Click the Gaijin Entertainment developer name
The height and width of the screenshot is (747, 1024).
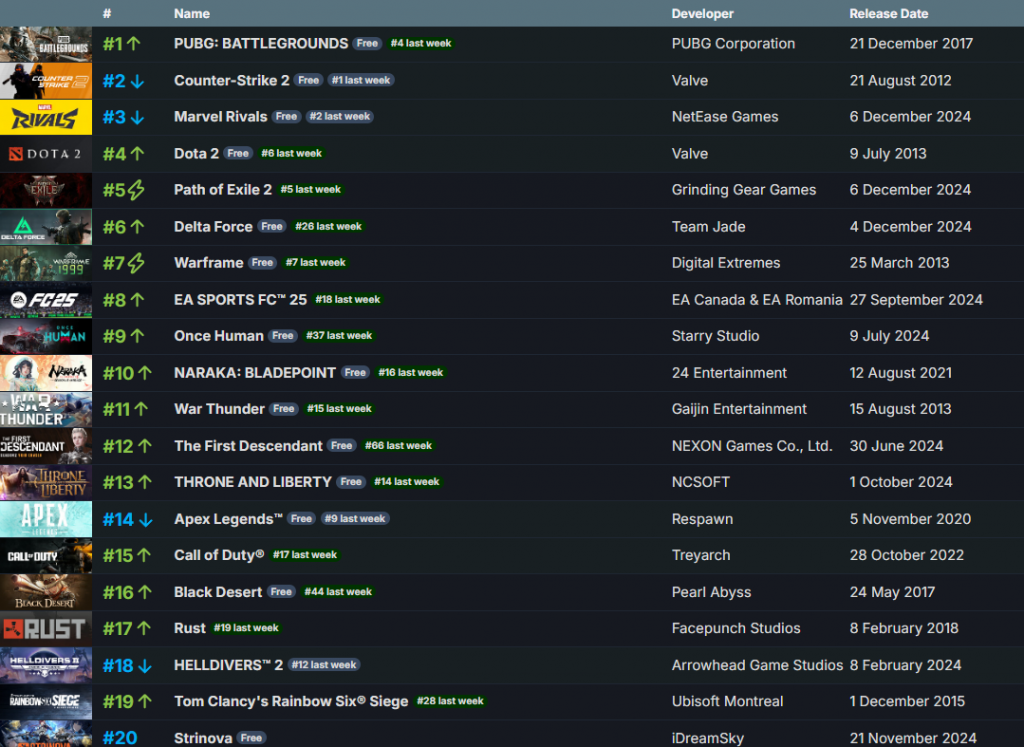[x=739, y=409]
